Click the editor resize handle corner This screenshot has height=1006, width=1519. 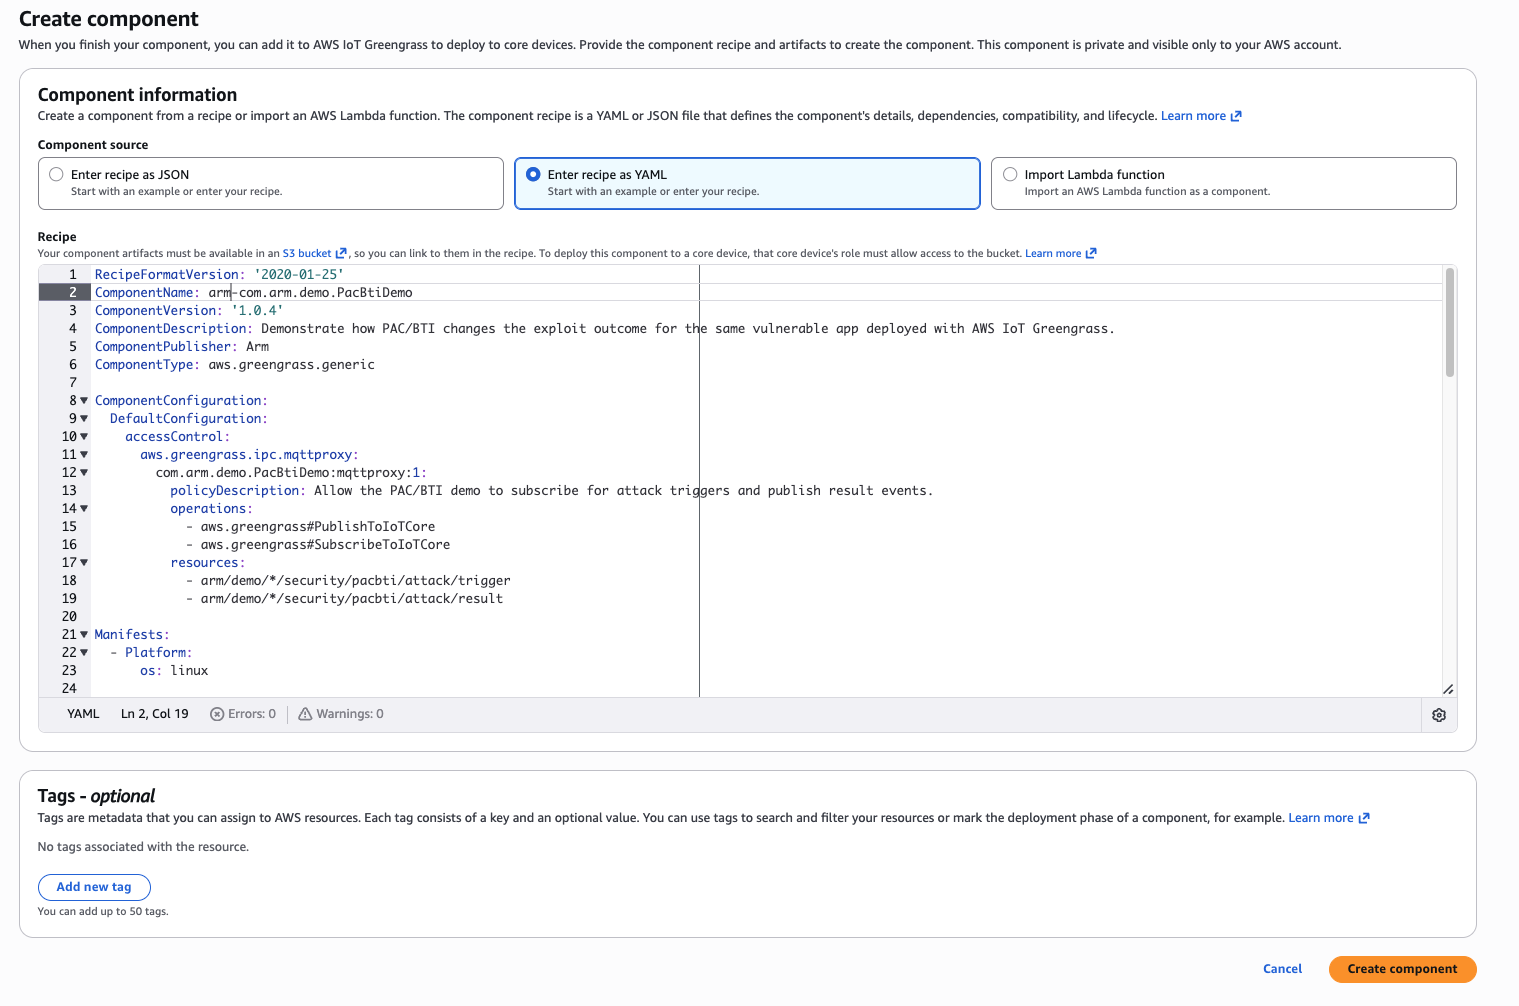(1448, 689)
